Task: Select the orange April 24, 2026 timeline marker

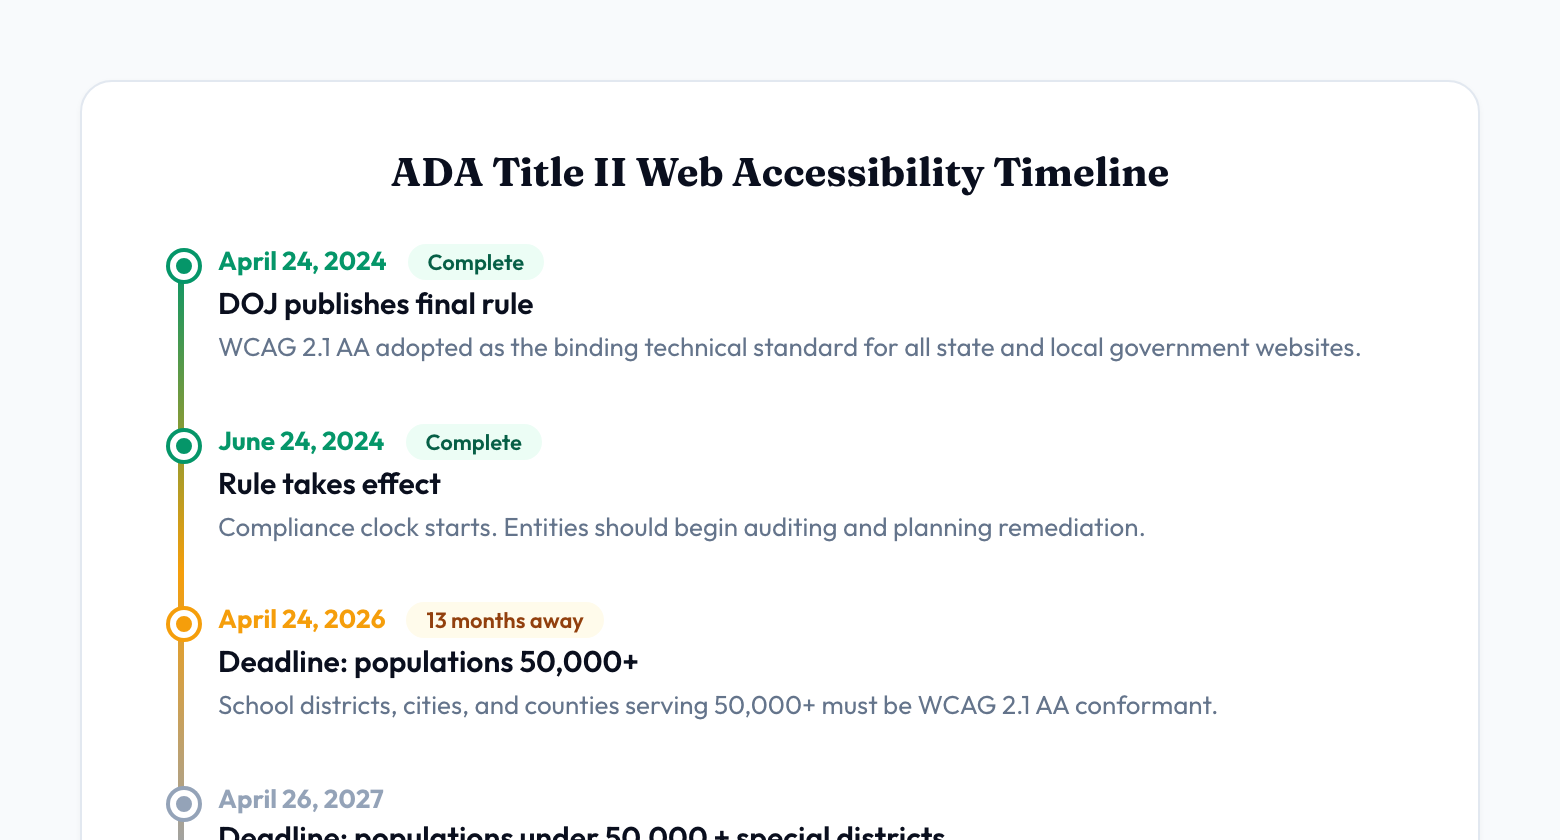Action: pyautogui.click(x=184, y=624)
